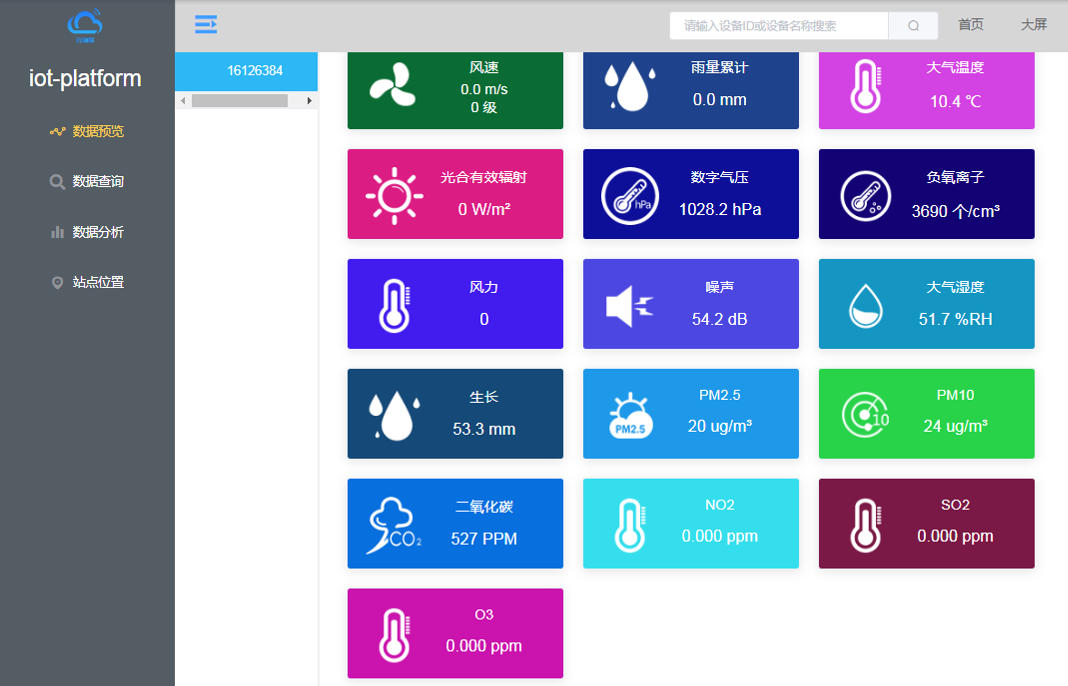Click the noise speaker icon
Viewport: 1068px width, 686px height.
click(x=629, y=305)
